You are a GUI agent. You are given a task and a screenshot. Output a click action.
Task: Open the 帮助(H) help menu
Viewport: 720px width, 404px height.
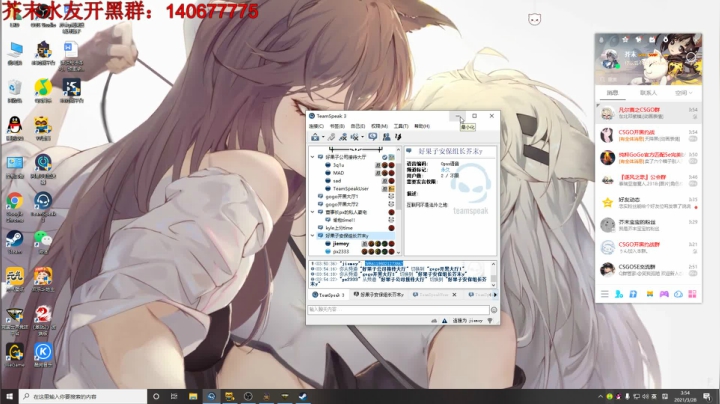[x=422, y=126]
